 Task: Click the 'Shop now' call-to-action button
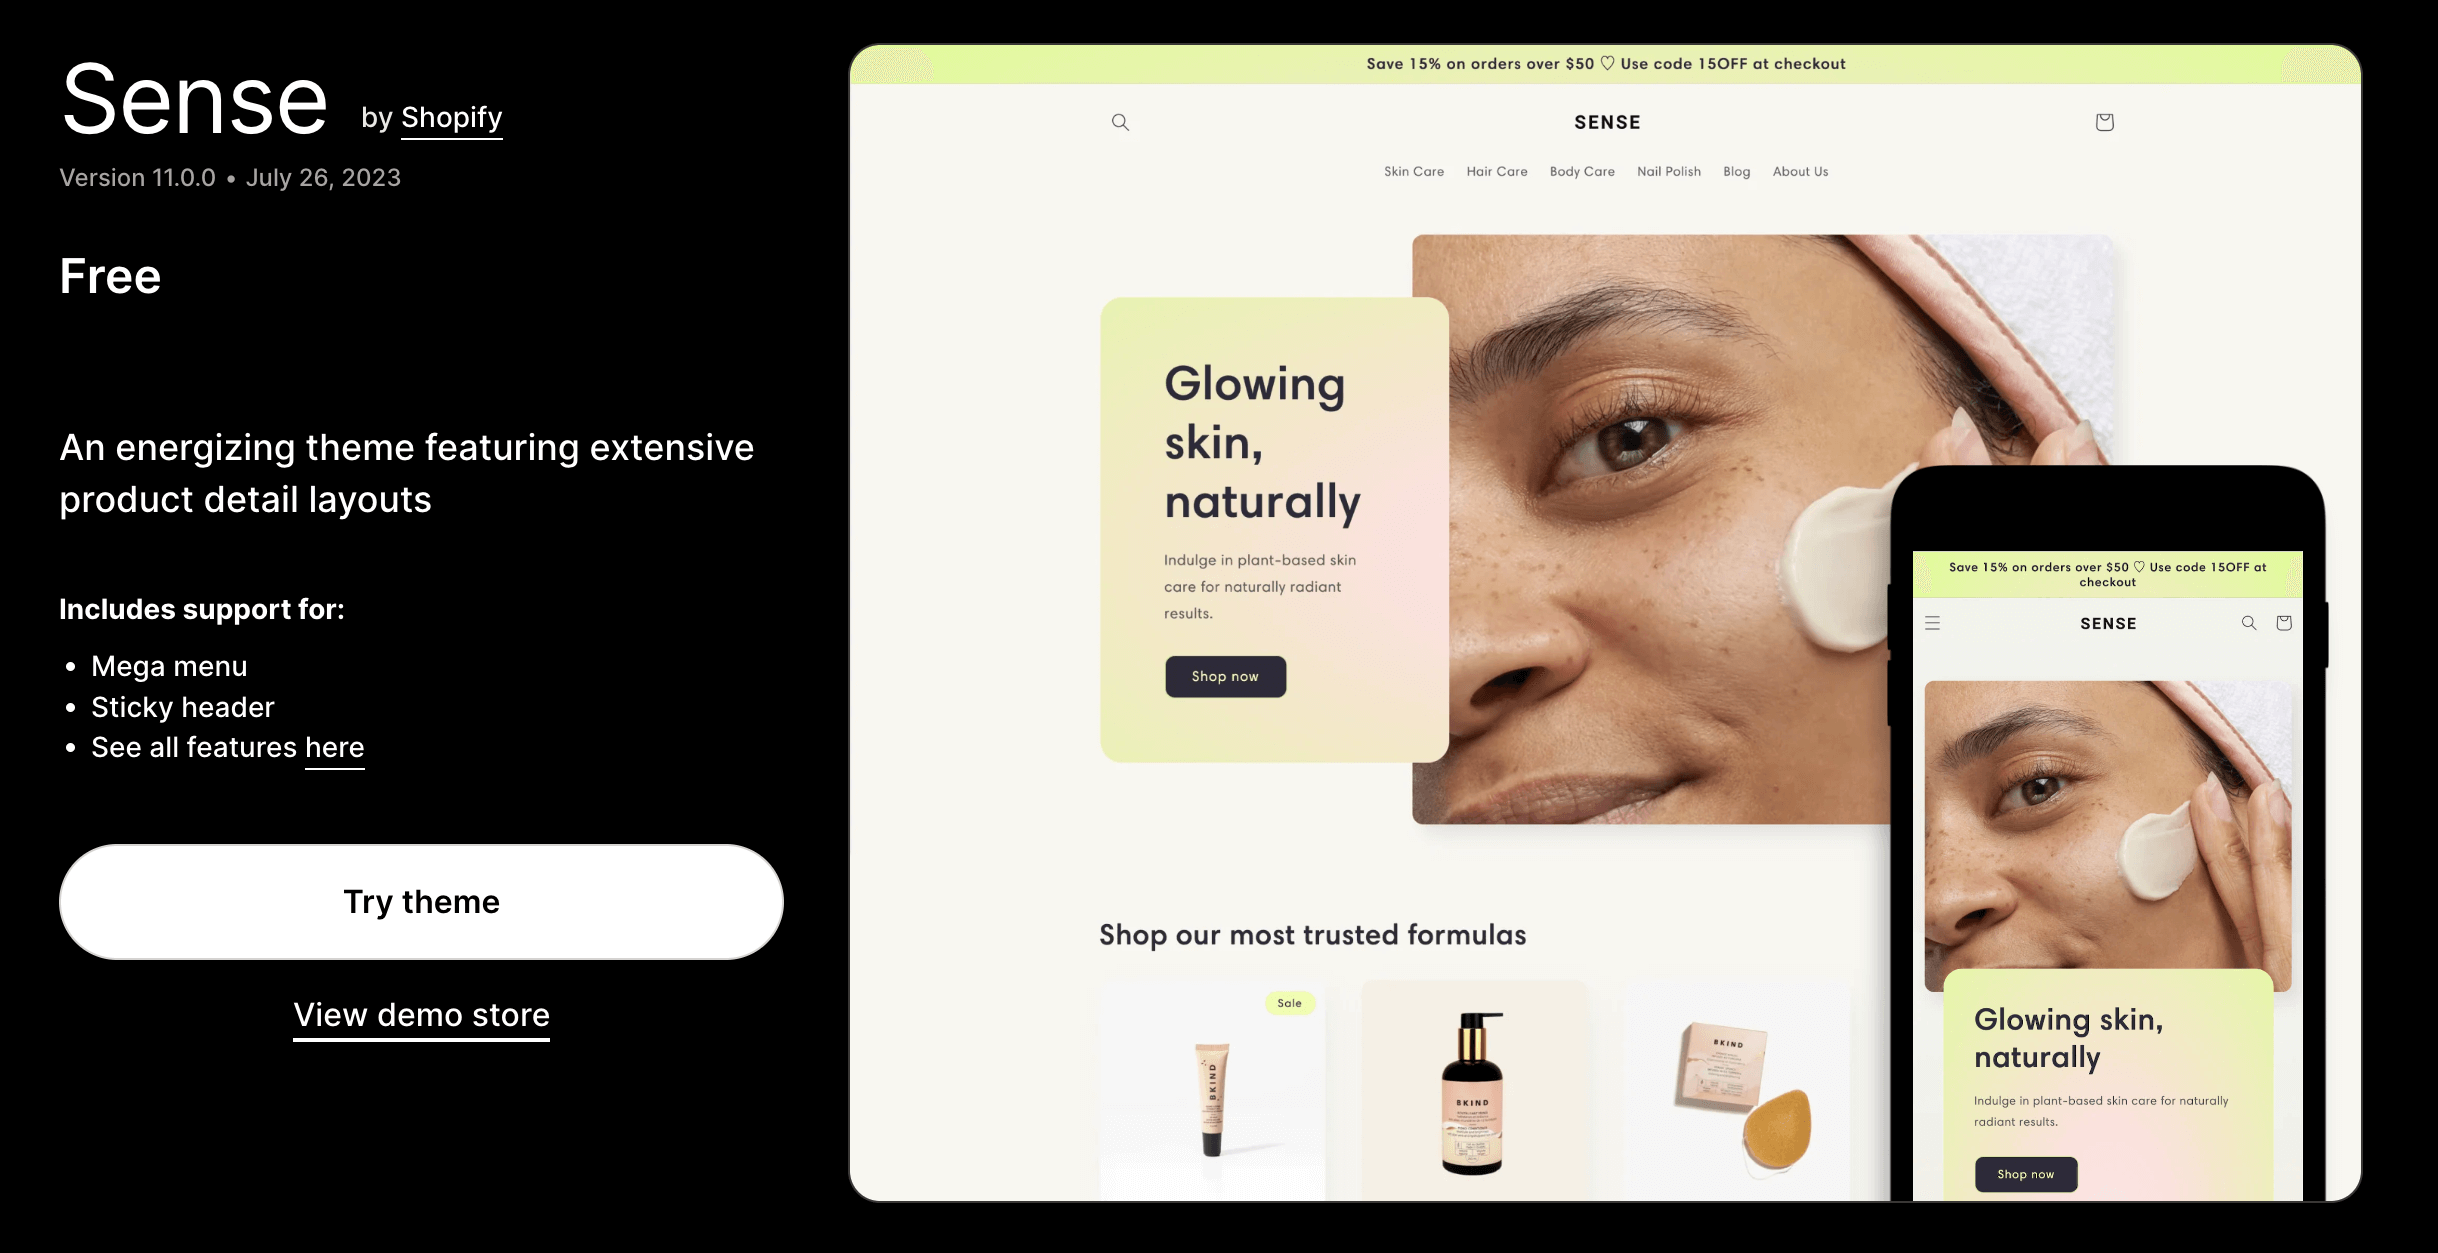[1224, 676]
